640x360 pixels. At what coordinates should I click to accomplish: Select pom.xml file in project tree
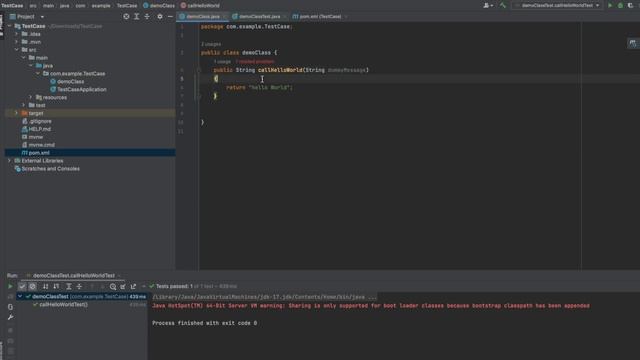pos(39,153)
